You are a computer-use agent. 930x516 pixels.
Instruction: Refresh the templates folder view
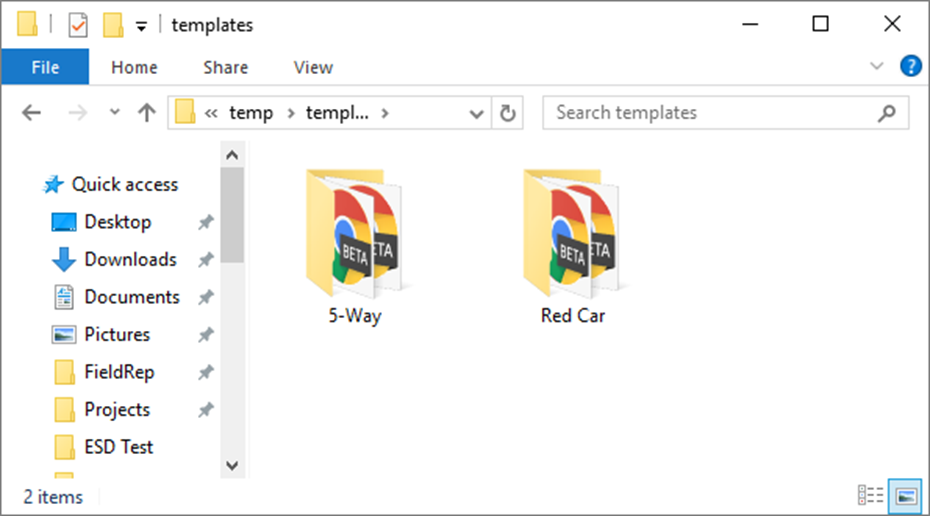pyautogui.click(x=508, y=113)
